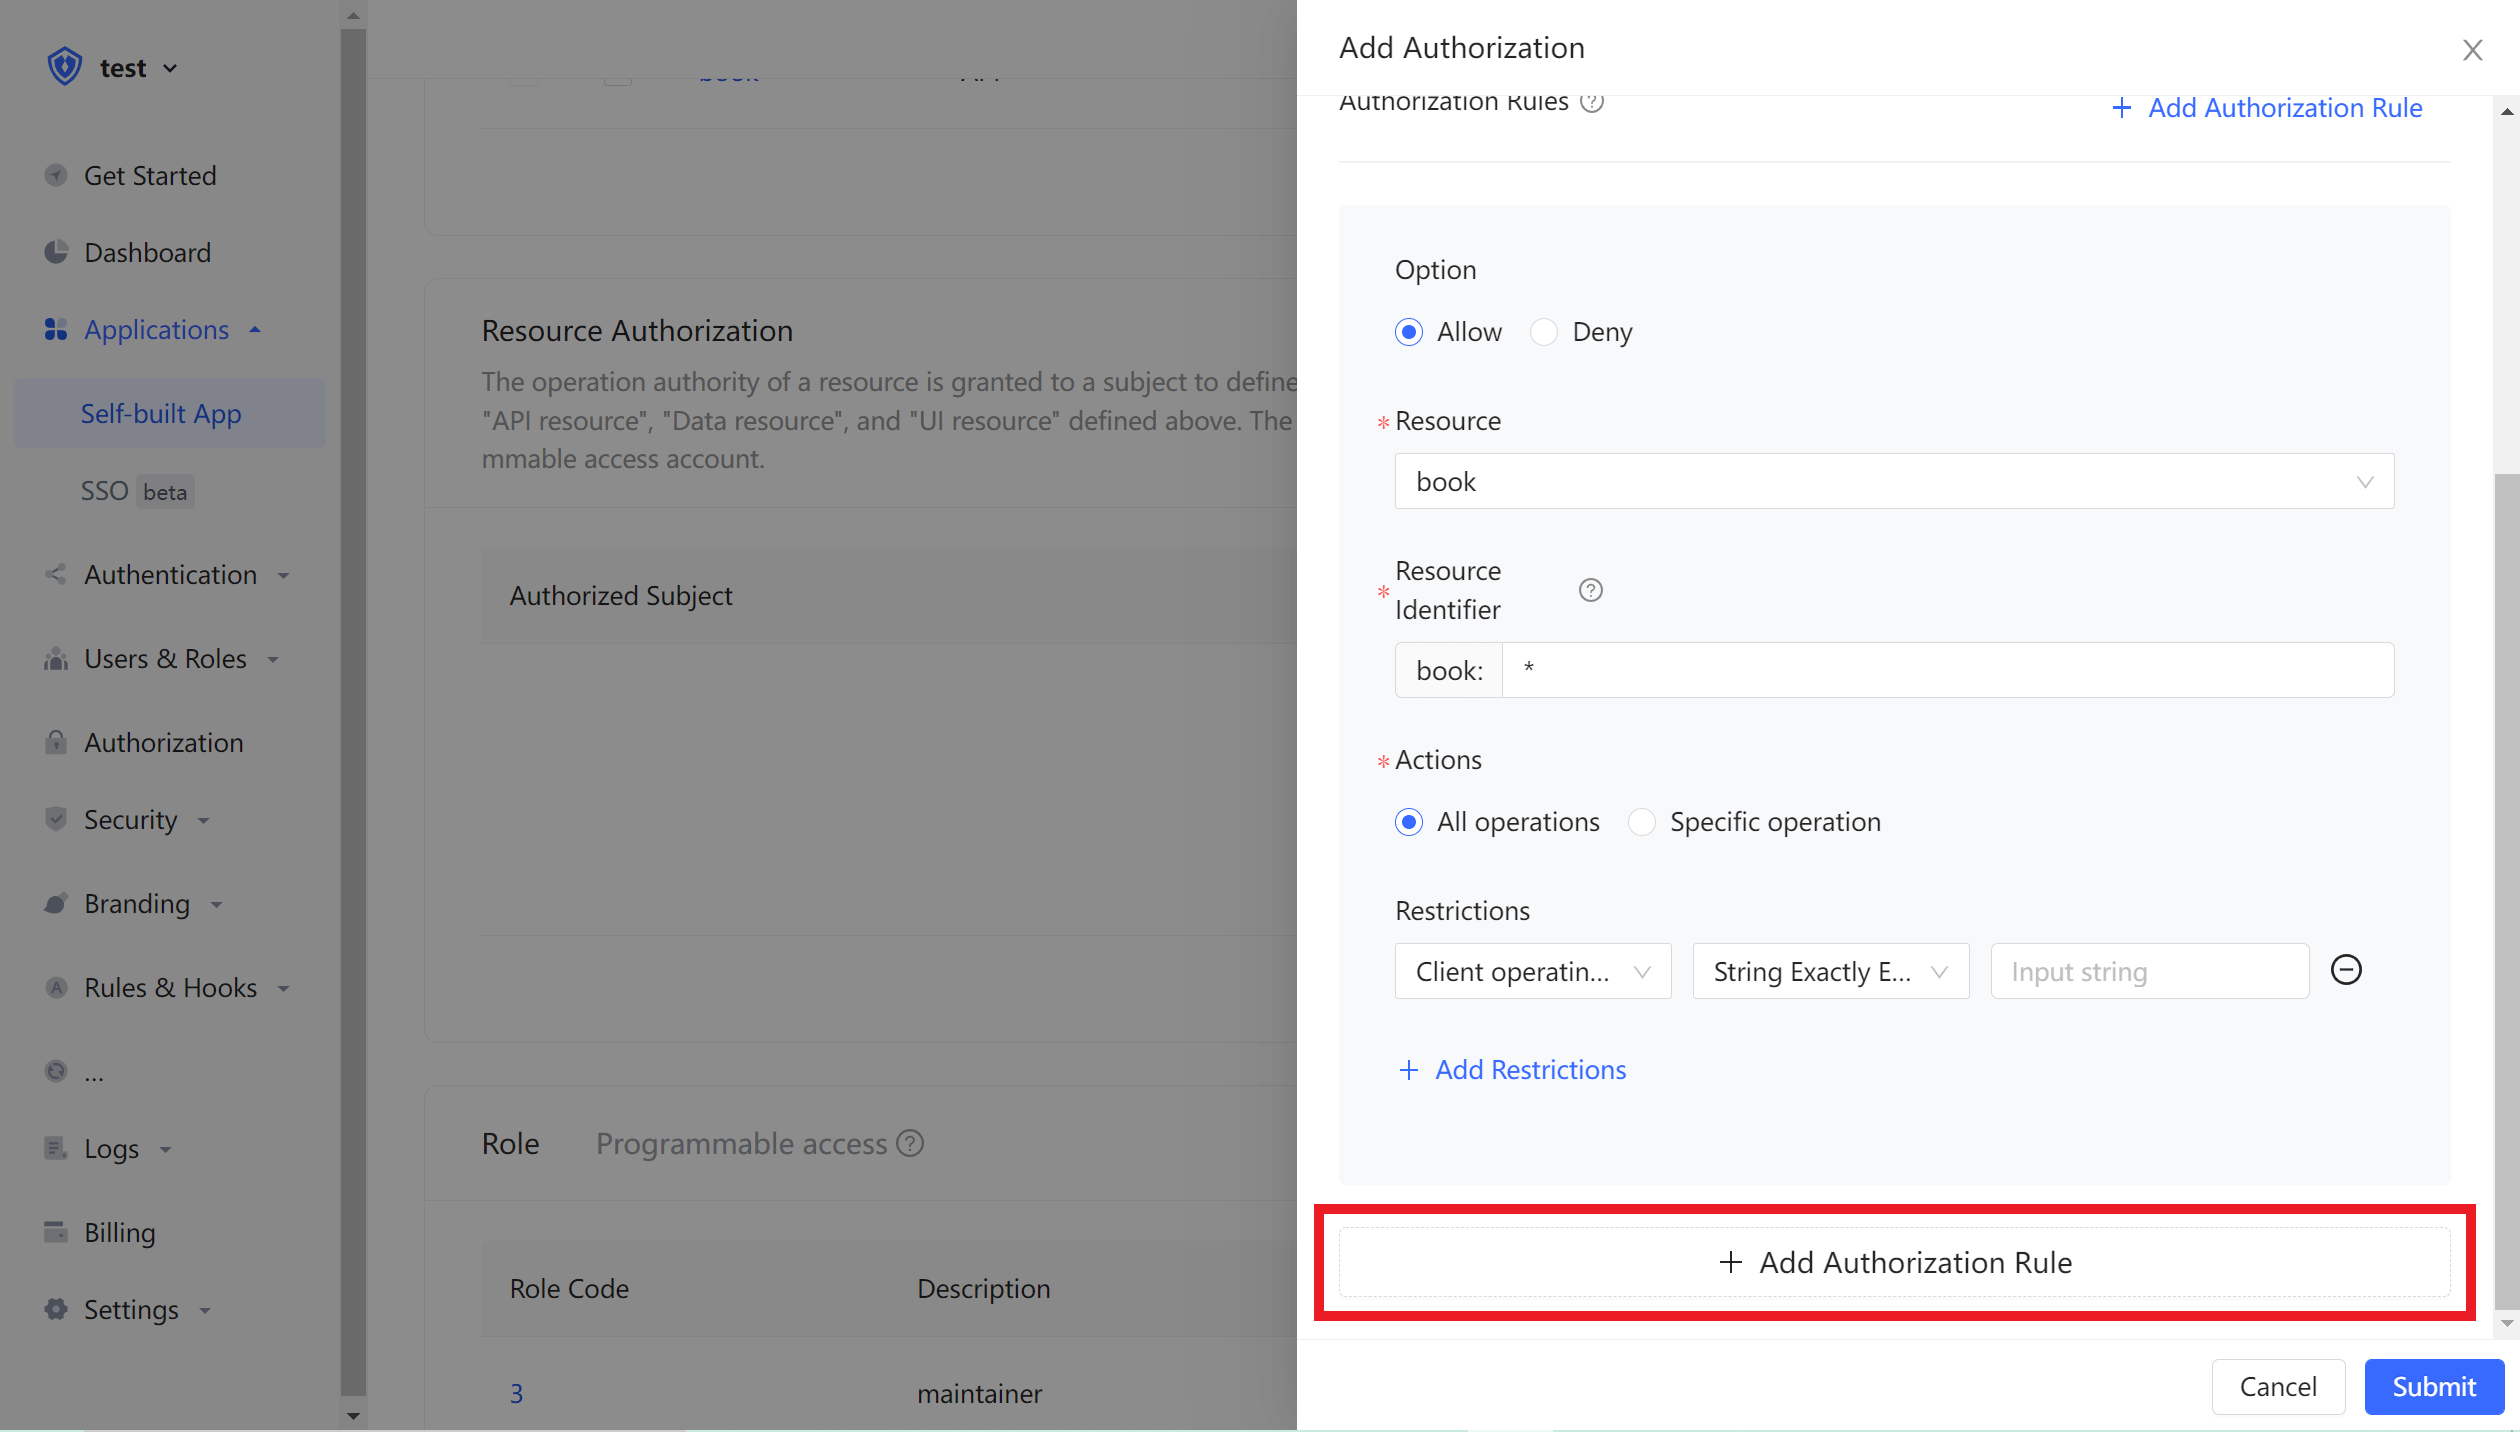Close the Add Authorization panel
This screenshot has width=2520, height=1432.
coord(2472,50)
